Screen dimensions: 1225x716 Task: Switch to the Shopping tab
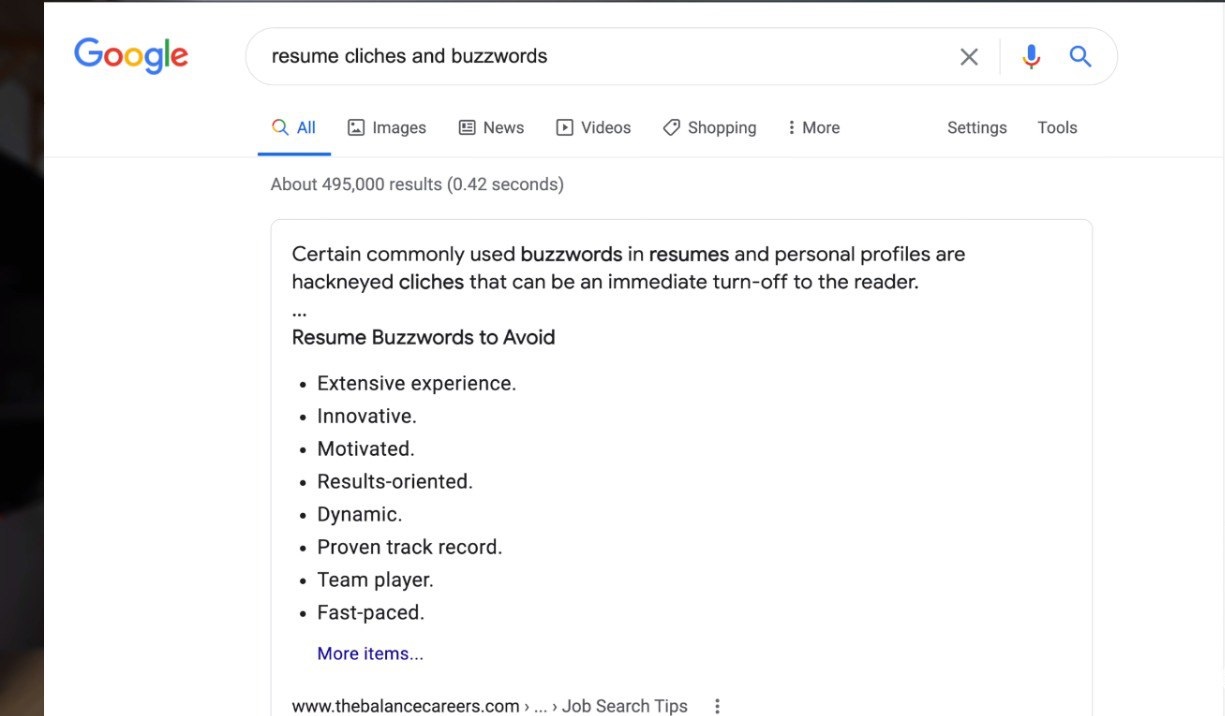point(709,128)
